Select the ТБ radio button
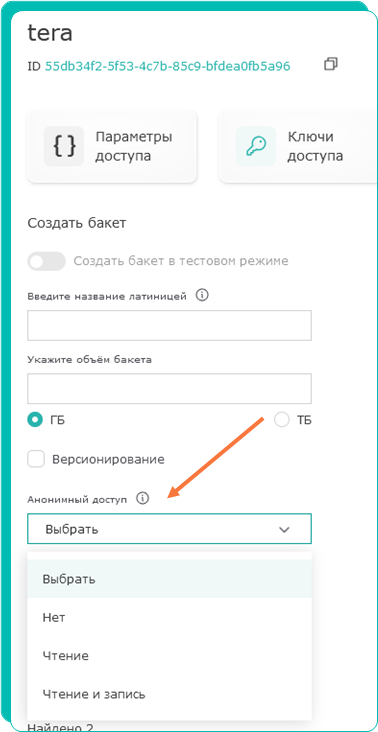Image resolution: width=378 pixels, height=732 pixels. click(x=282, y=420)
